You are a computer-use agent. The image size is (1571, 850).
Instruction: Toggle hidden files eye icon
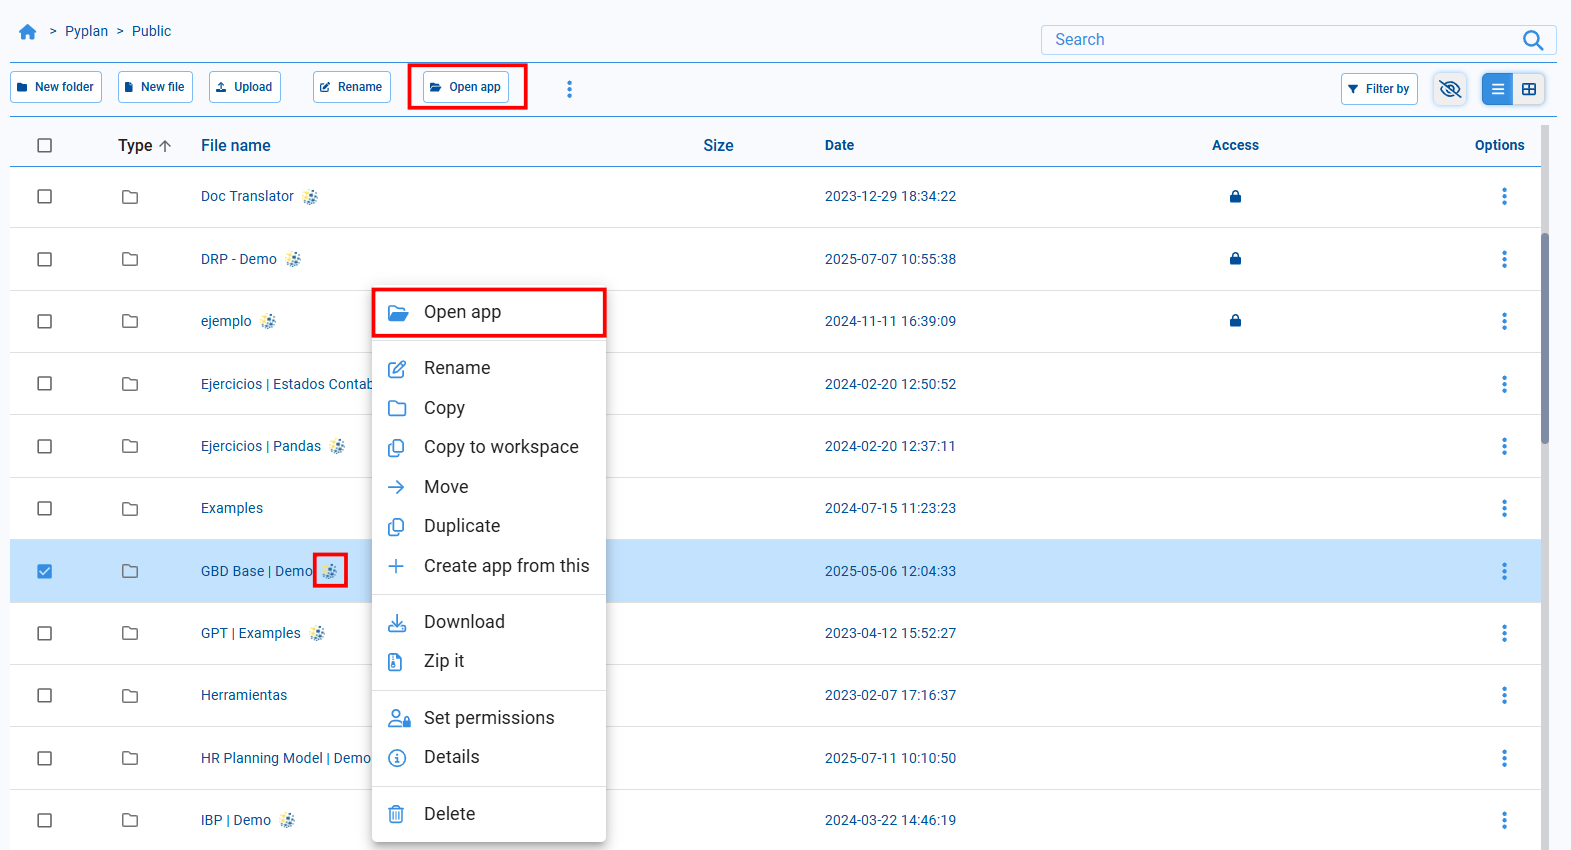click(1449, 89)
